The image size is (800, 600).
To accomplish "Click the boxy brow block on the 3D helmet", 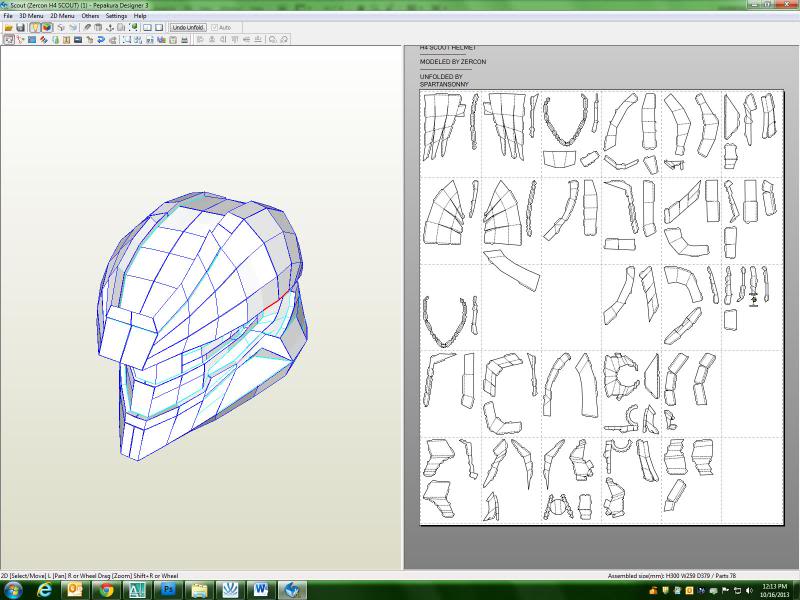I will (129, 337).
